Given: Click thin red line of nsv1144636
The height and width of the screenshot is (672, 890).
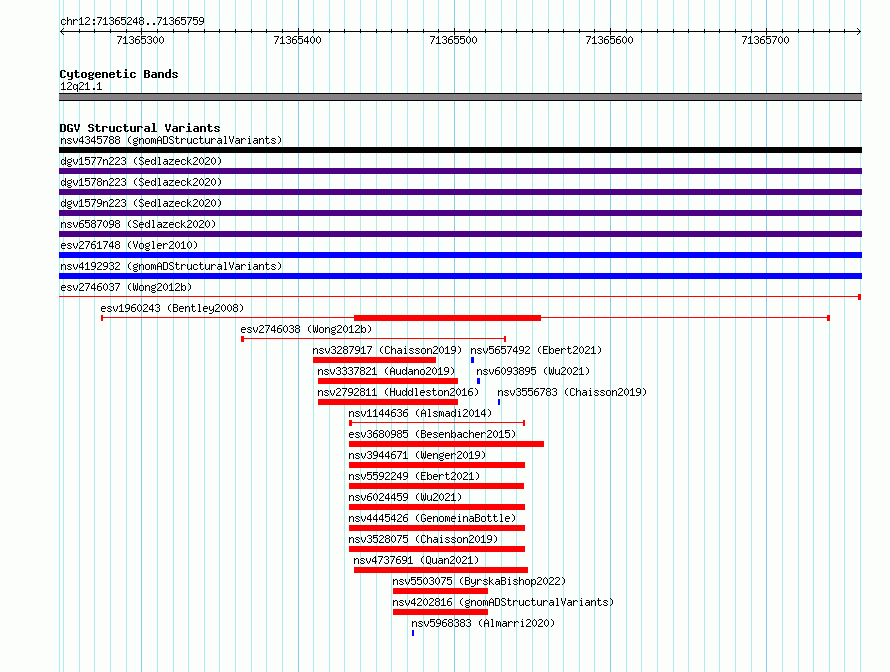Looking at the screenshot, I should (x=437, y=423).
